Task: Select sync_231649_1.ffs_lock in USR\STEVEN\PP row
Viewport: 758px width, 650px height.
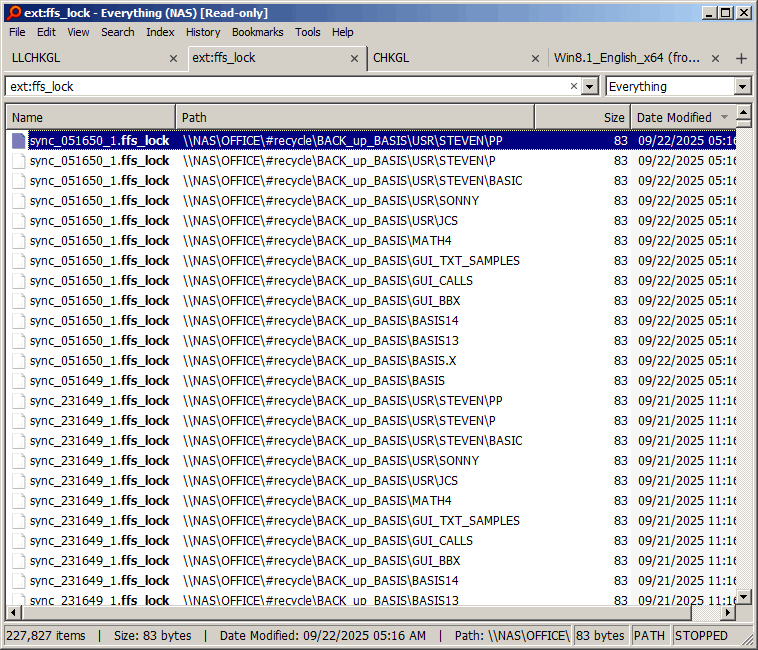Action: [99, 401]
